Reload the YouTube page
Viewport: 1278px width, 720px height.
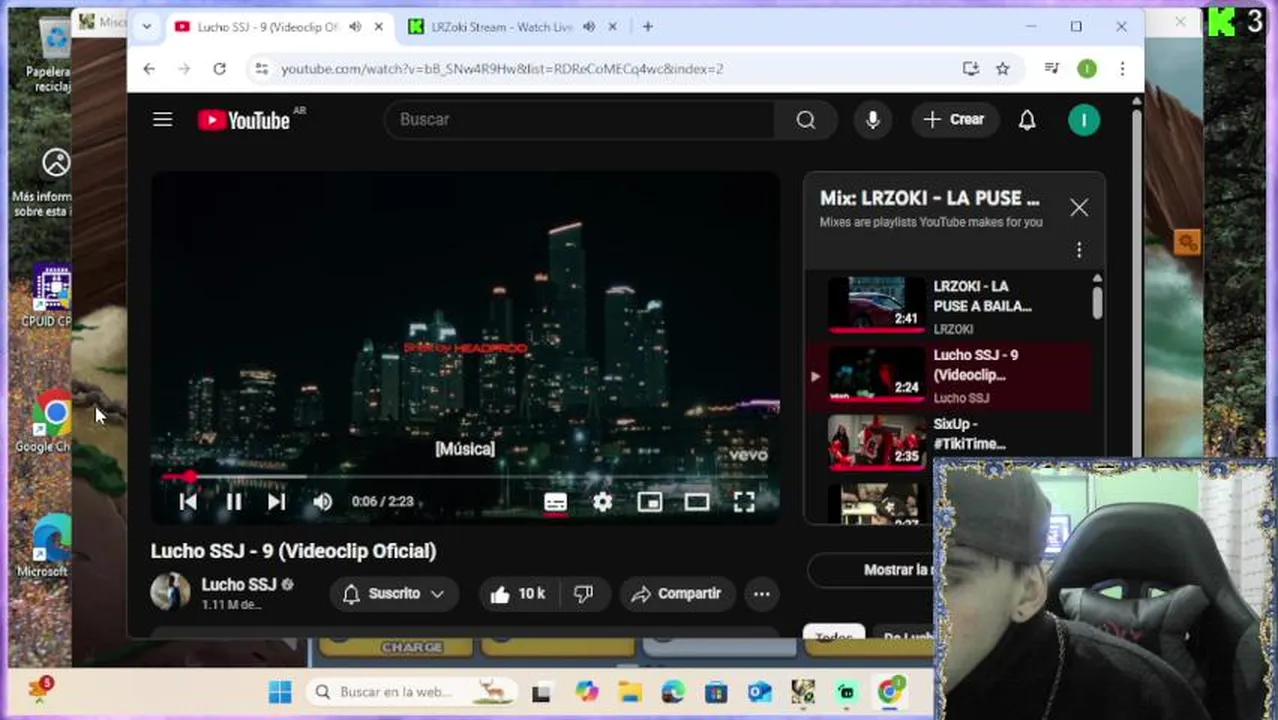(x=219, y=69)
